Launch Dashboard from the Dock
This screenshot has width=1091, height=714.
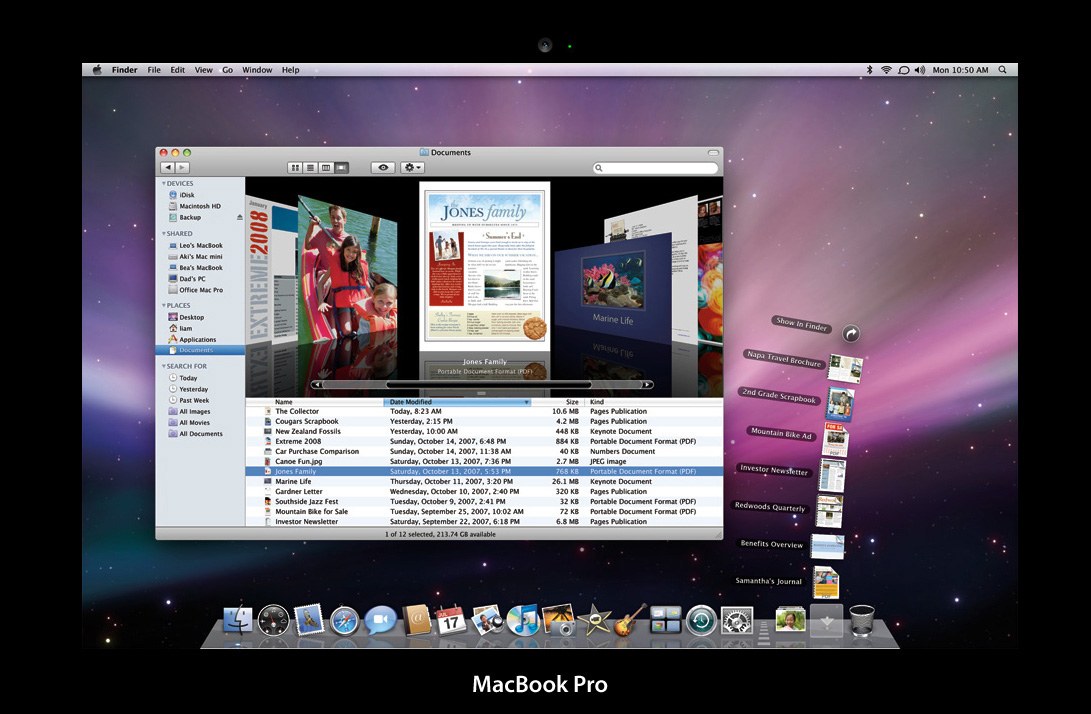(273, 619)
